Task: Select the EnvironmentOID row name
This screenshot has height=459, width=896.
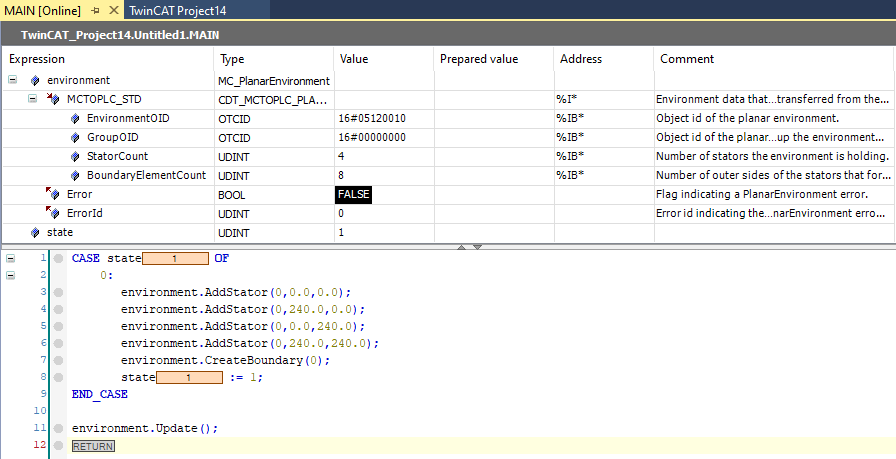Action: pos(128,118)
